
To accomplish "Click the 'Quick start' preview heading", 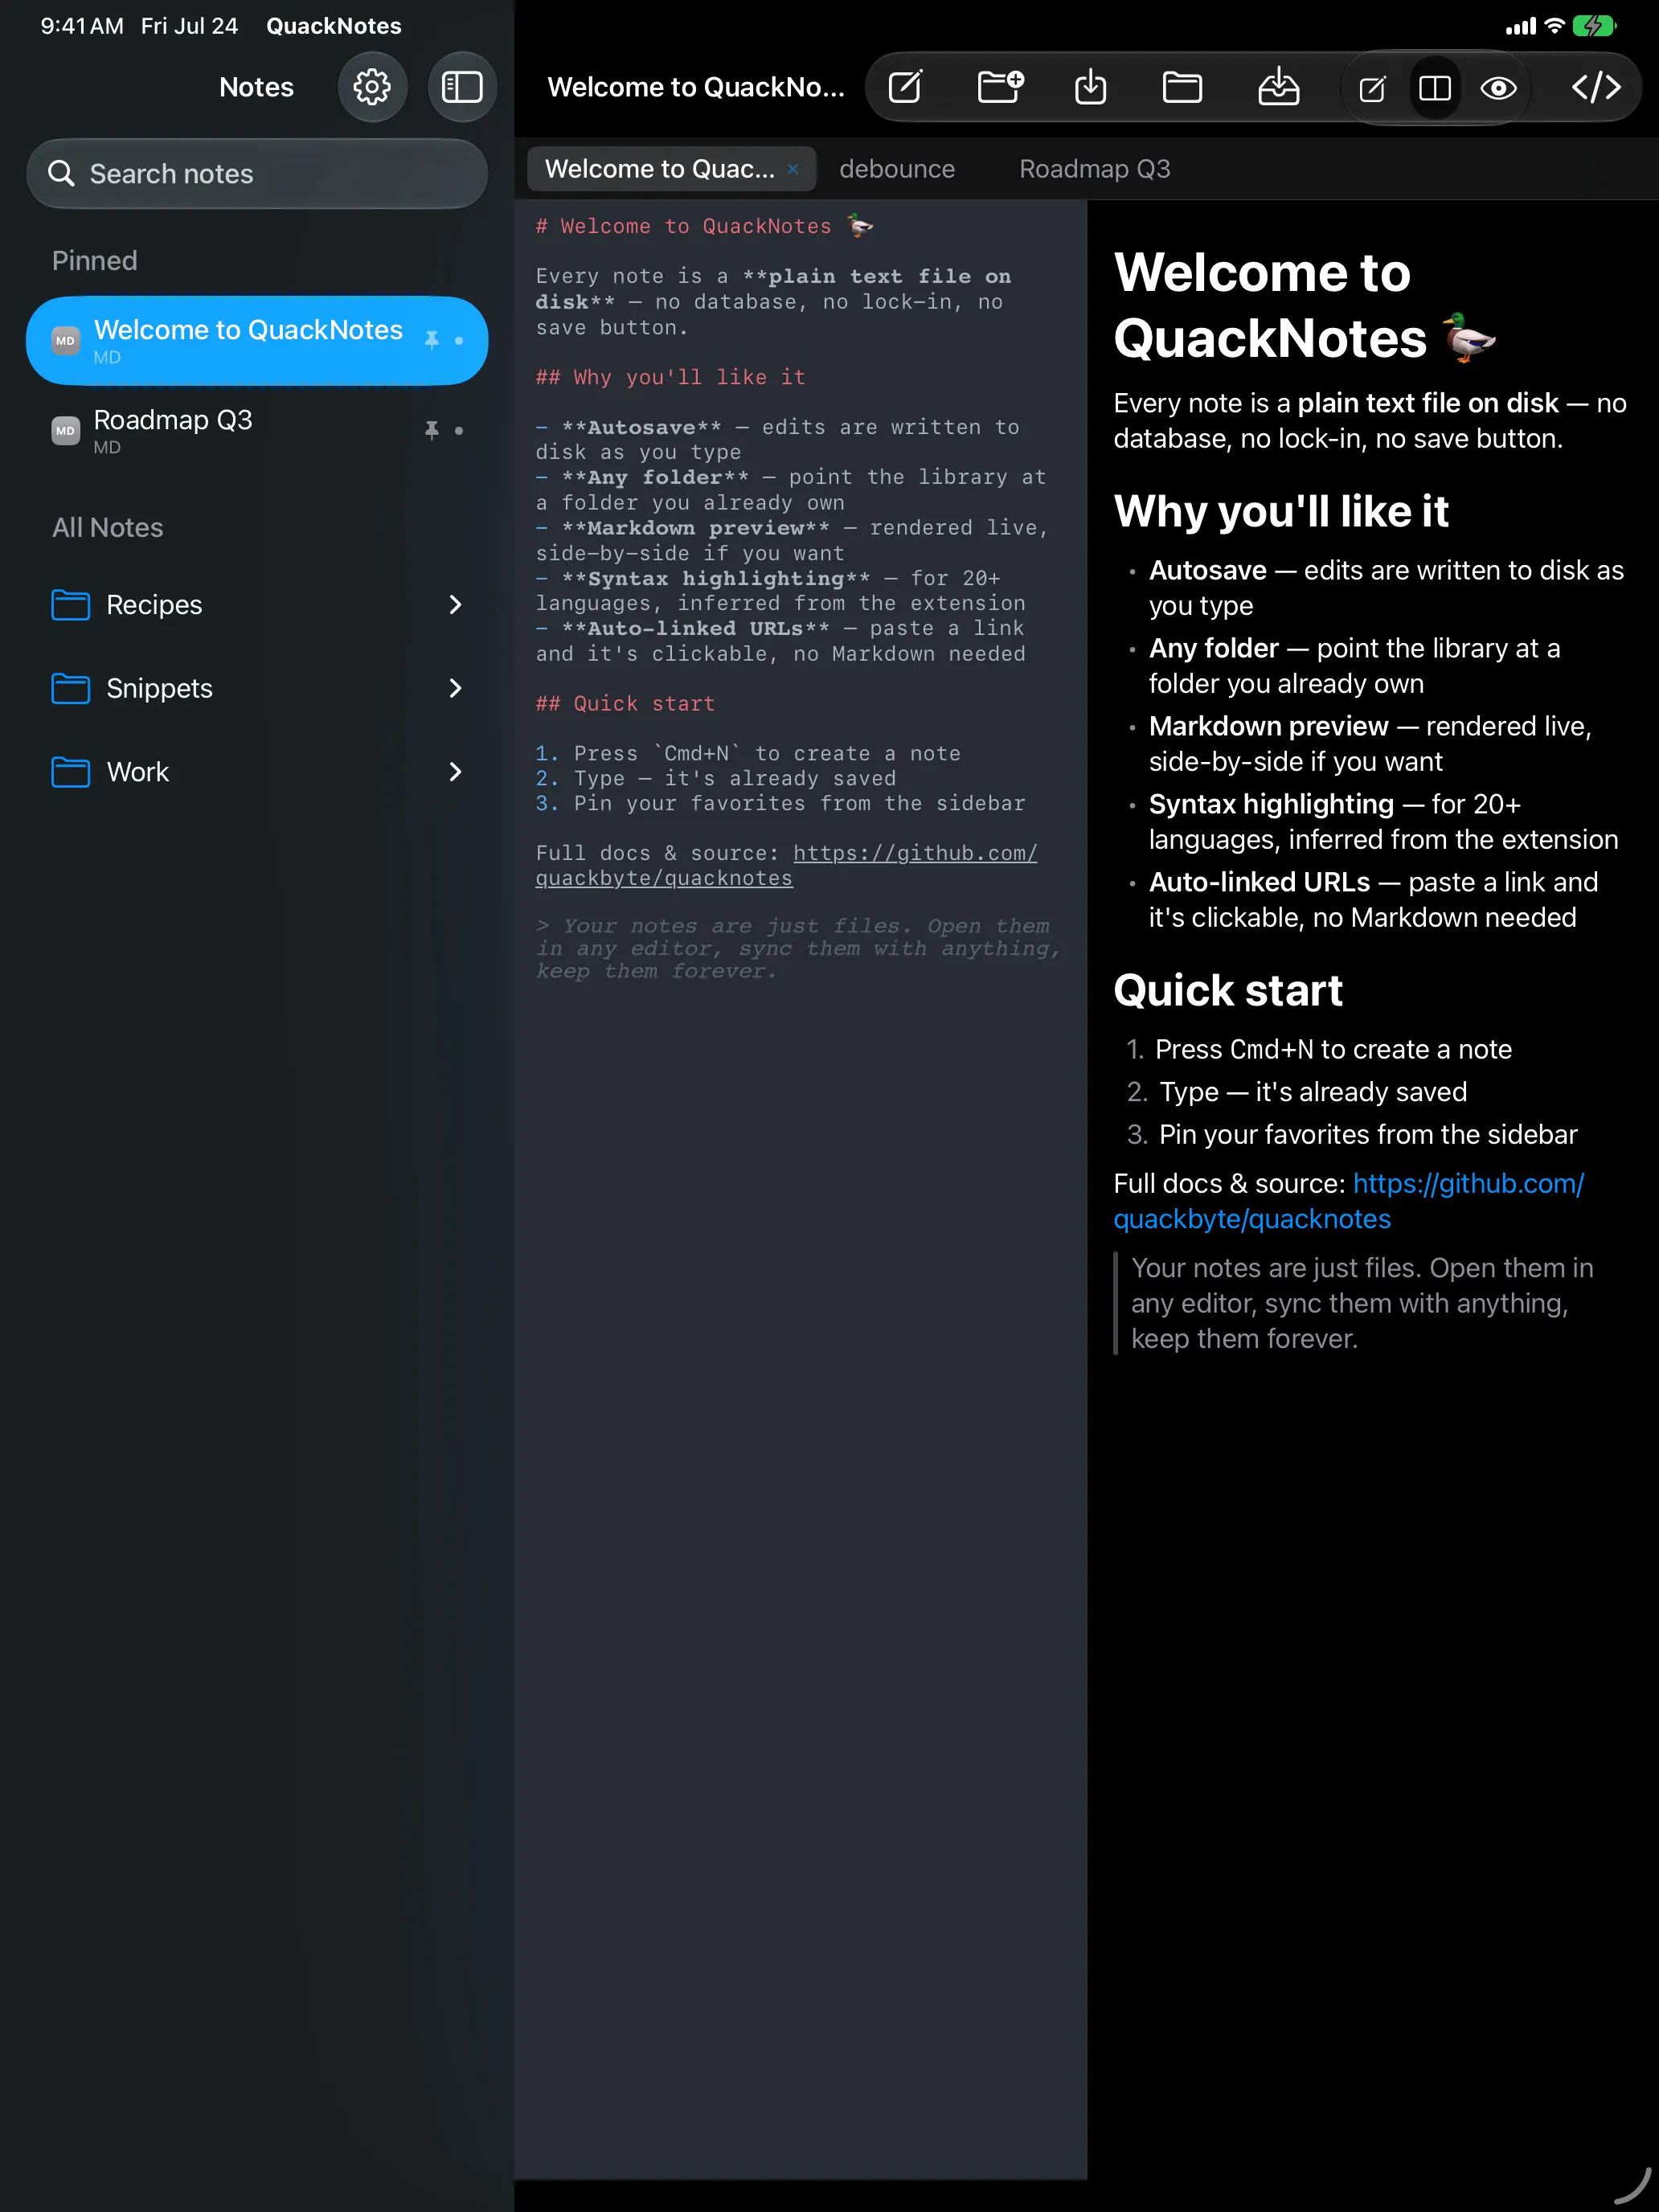I will (x=1228, y=991).
